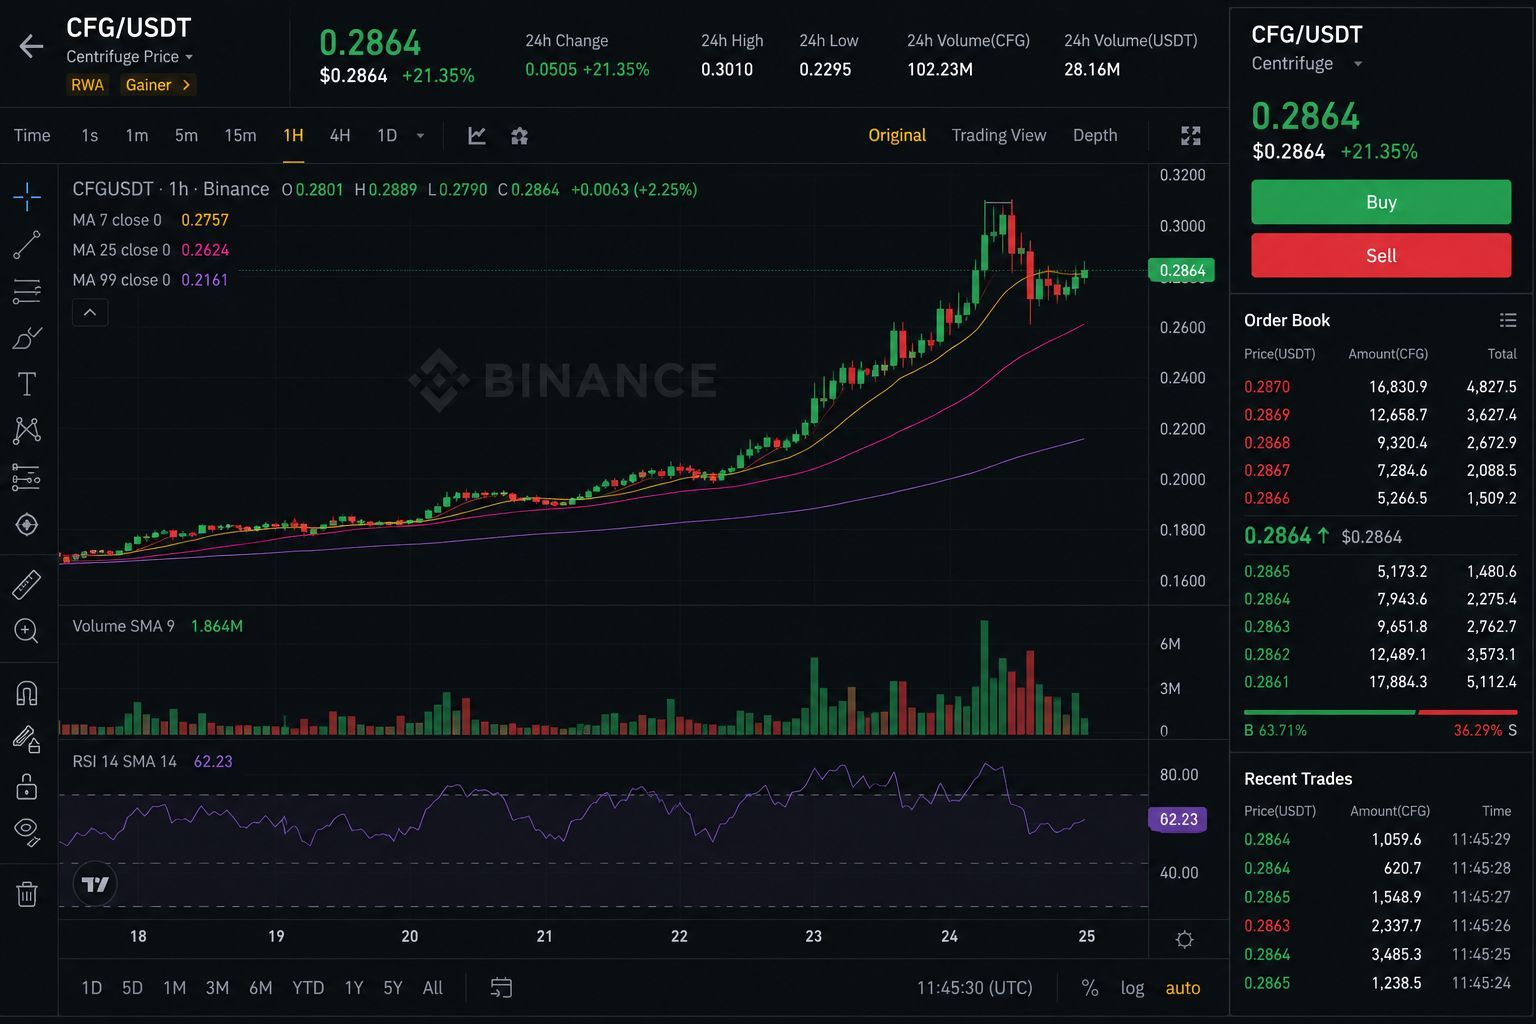1536x1024 pixels.
Task: Click the buy/sell ratio bar
Action: coord(1381,712)
